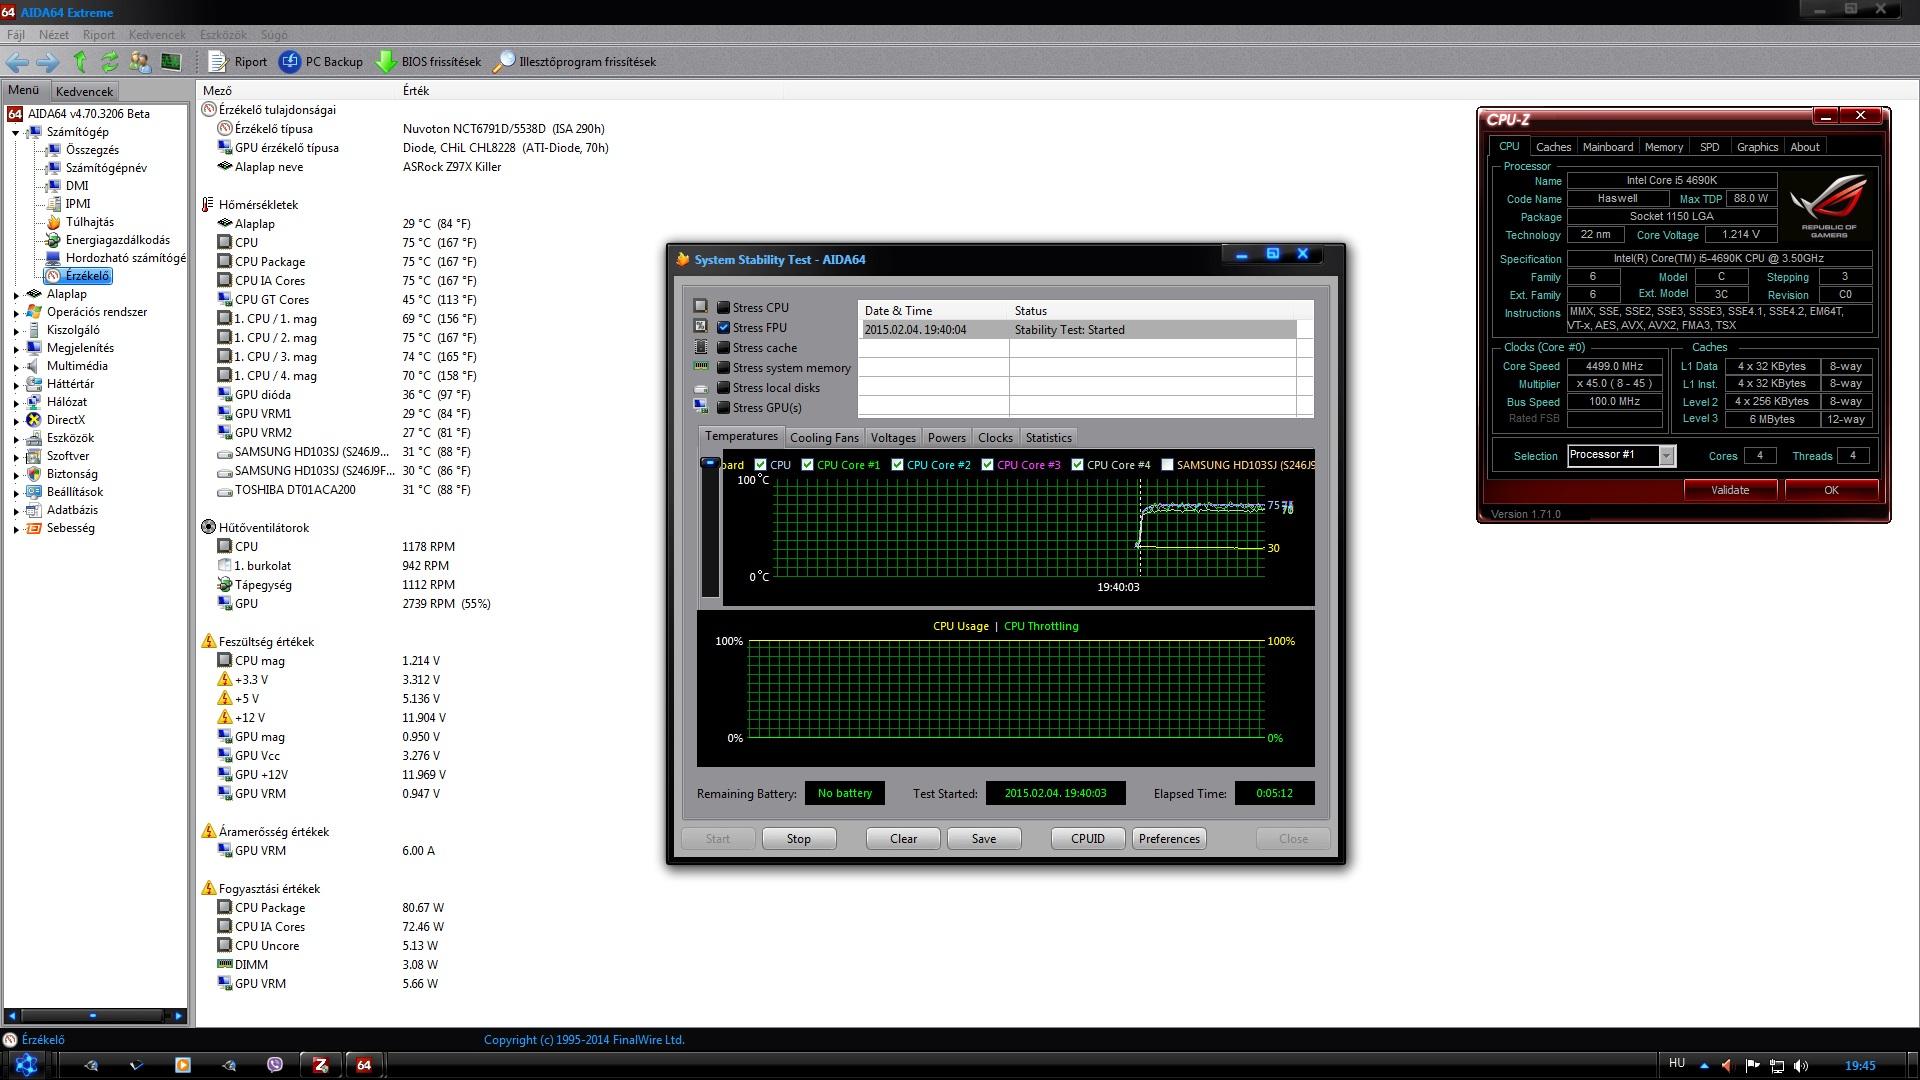Image resolution: width=1920 pixels, height=1080 pixels.
Task: Uncheck the Stress FPU checkbox
Action: point(723,328)
